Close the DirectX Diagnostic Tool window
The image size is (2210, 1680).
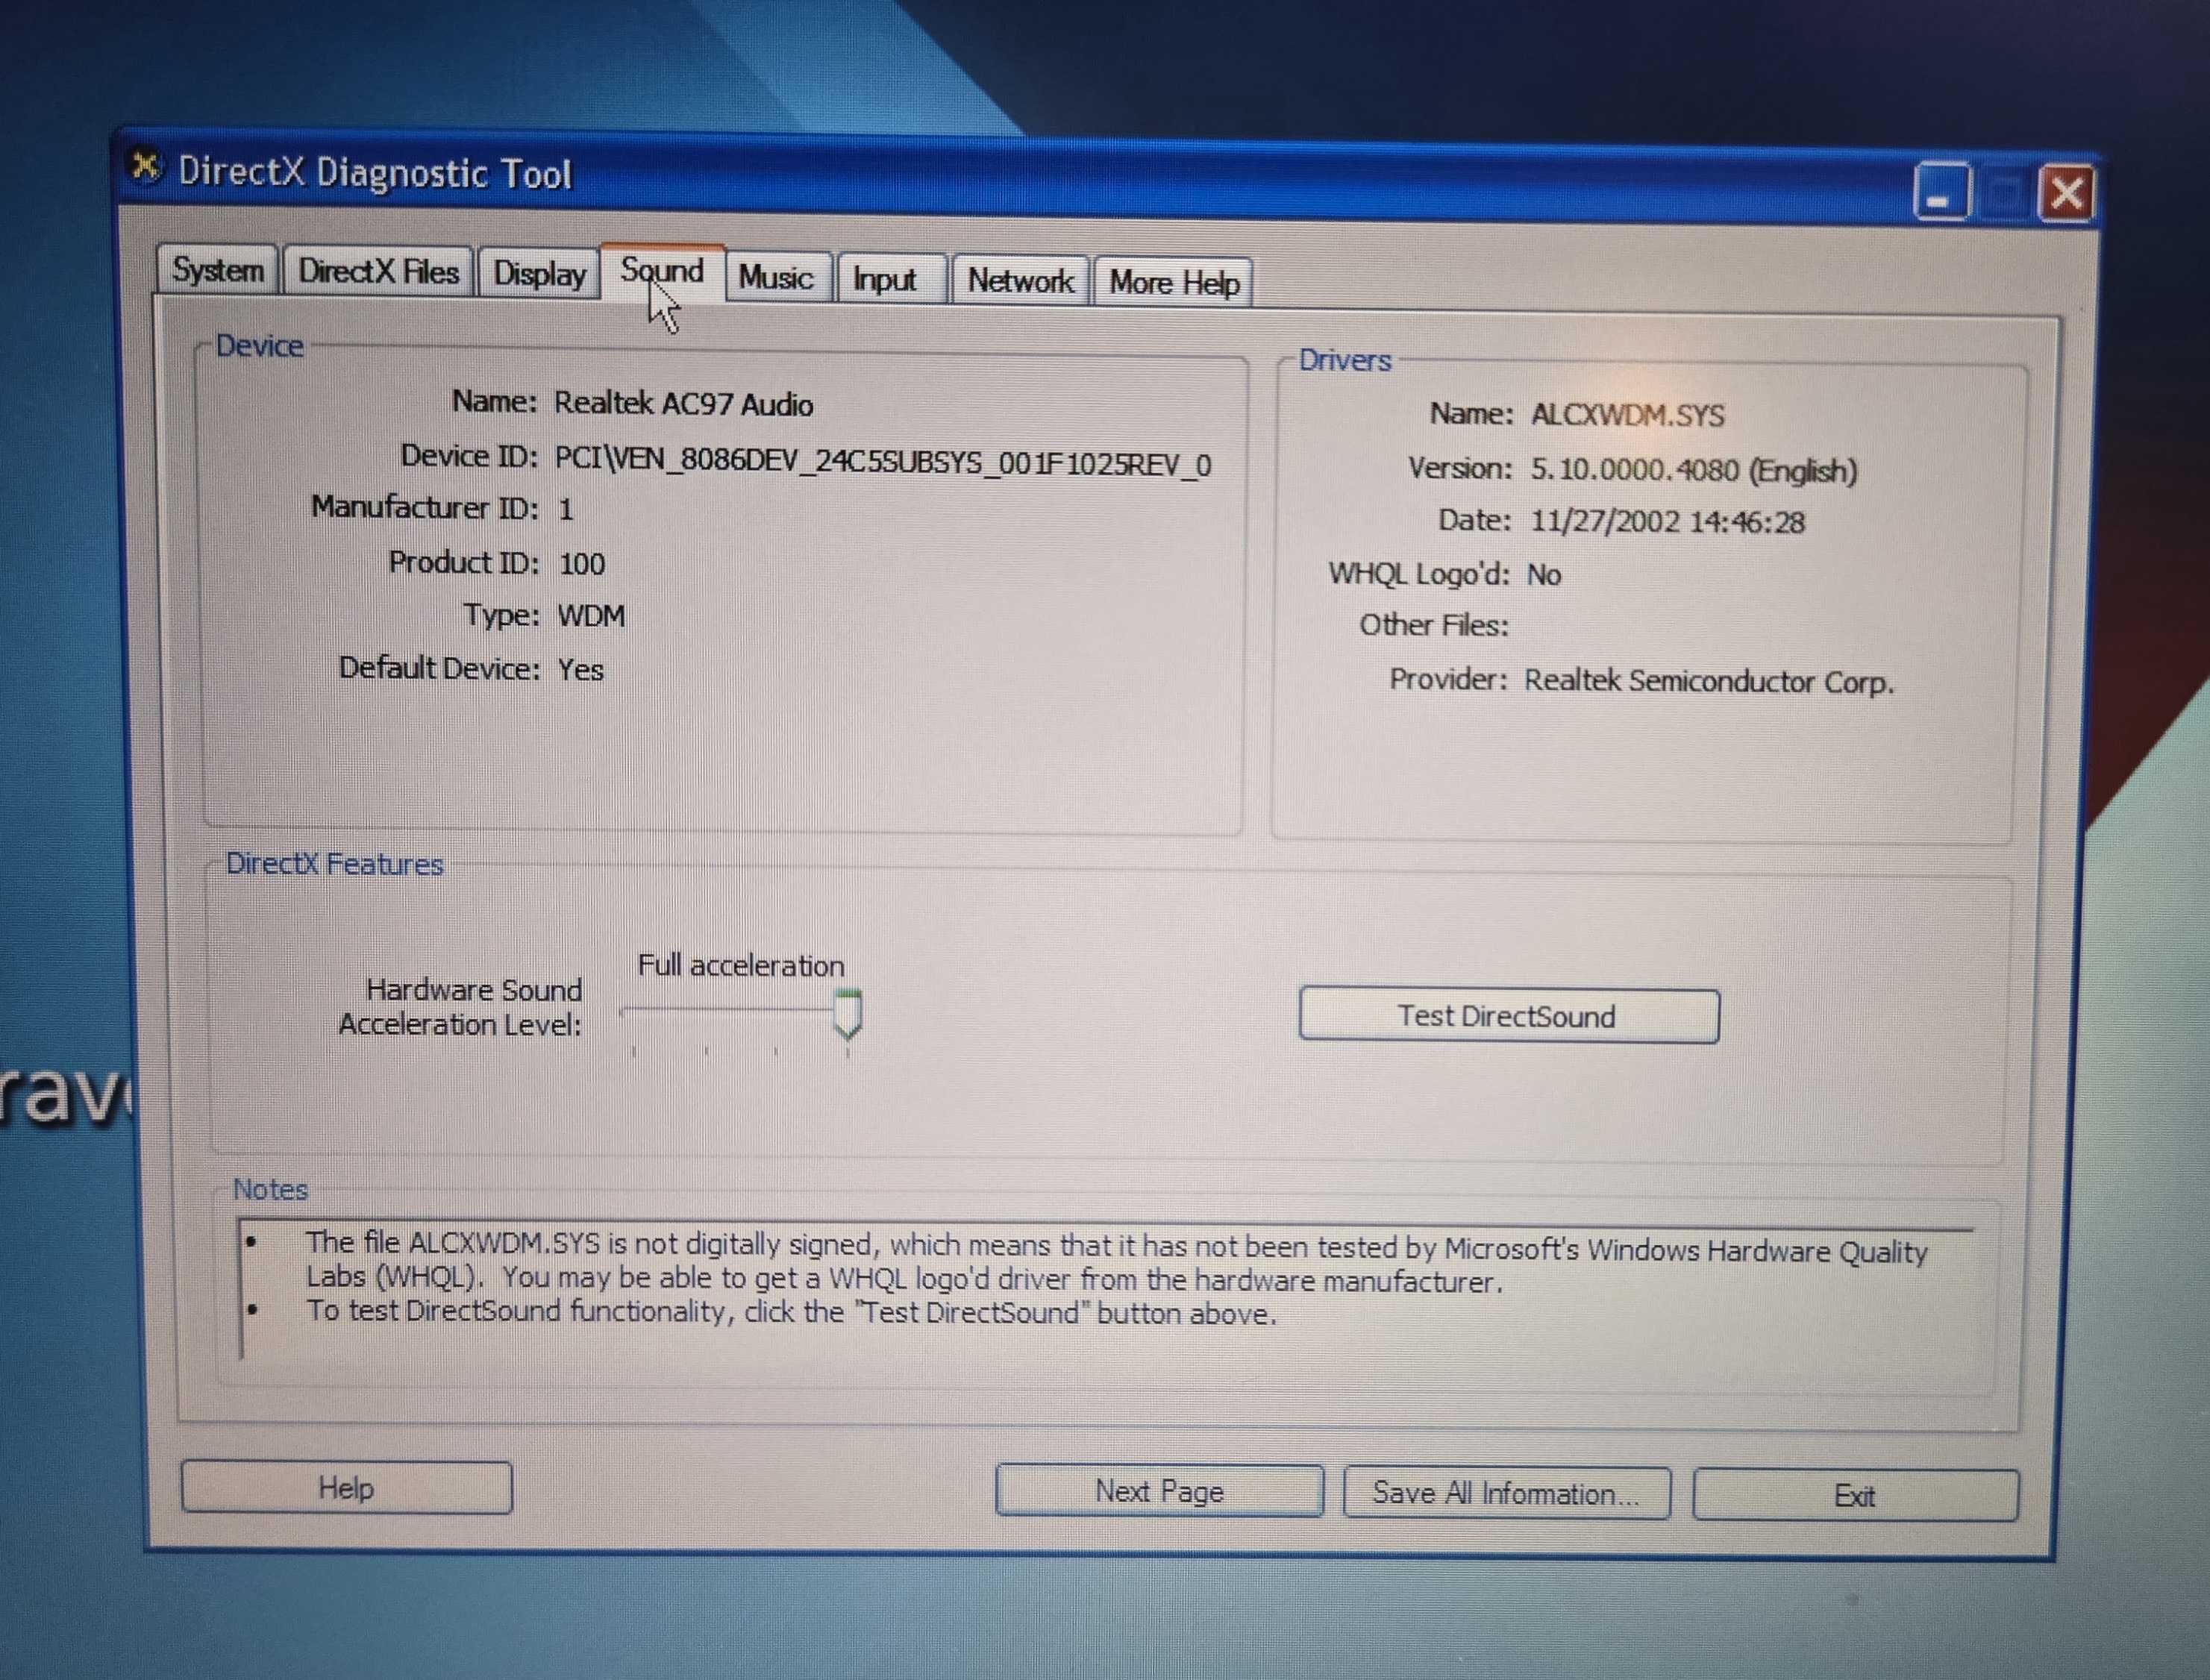click(2066, 192)
